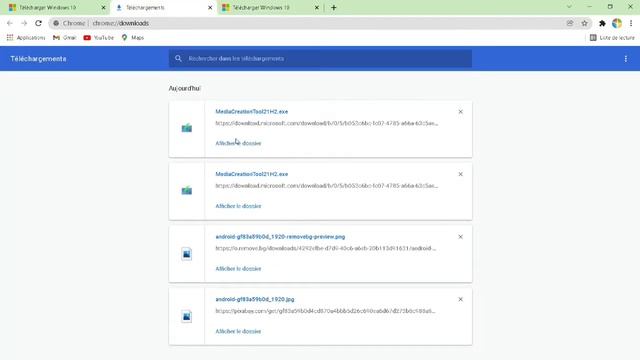Click first download.microsoft.com source URL

click(x=327, y=123)
